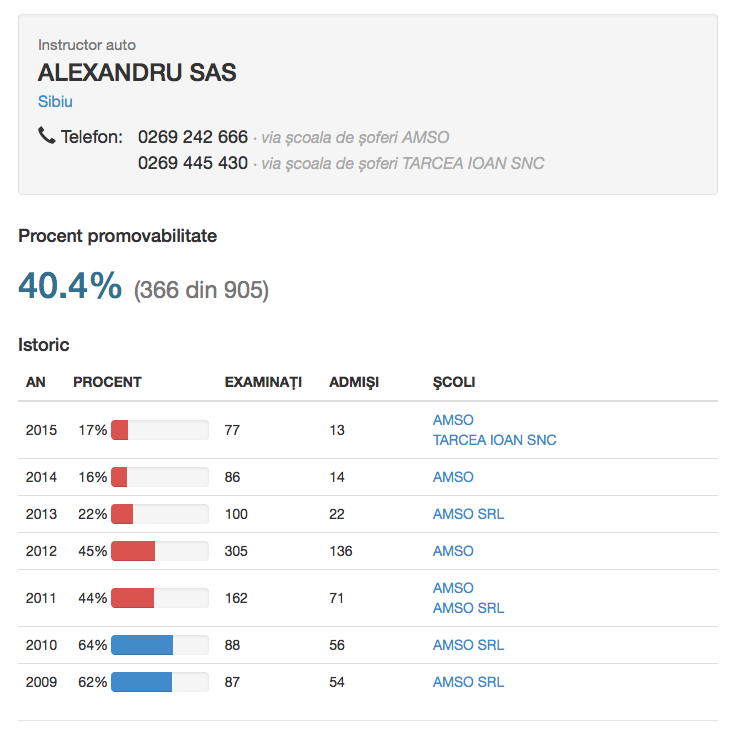
Task: Click phone number 0269 242 666
Action: pyautogui.click(x=192, y=137)
